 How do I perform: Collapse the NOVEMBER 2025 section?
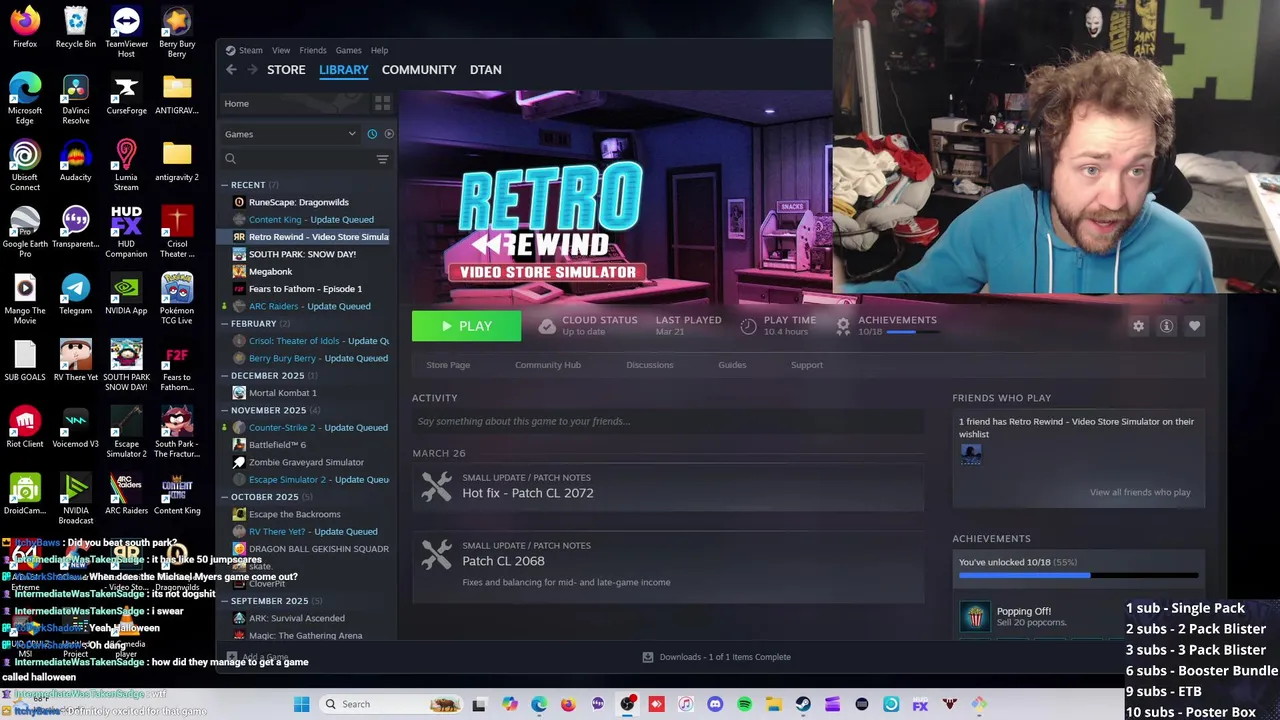tap(225, 410)
